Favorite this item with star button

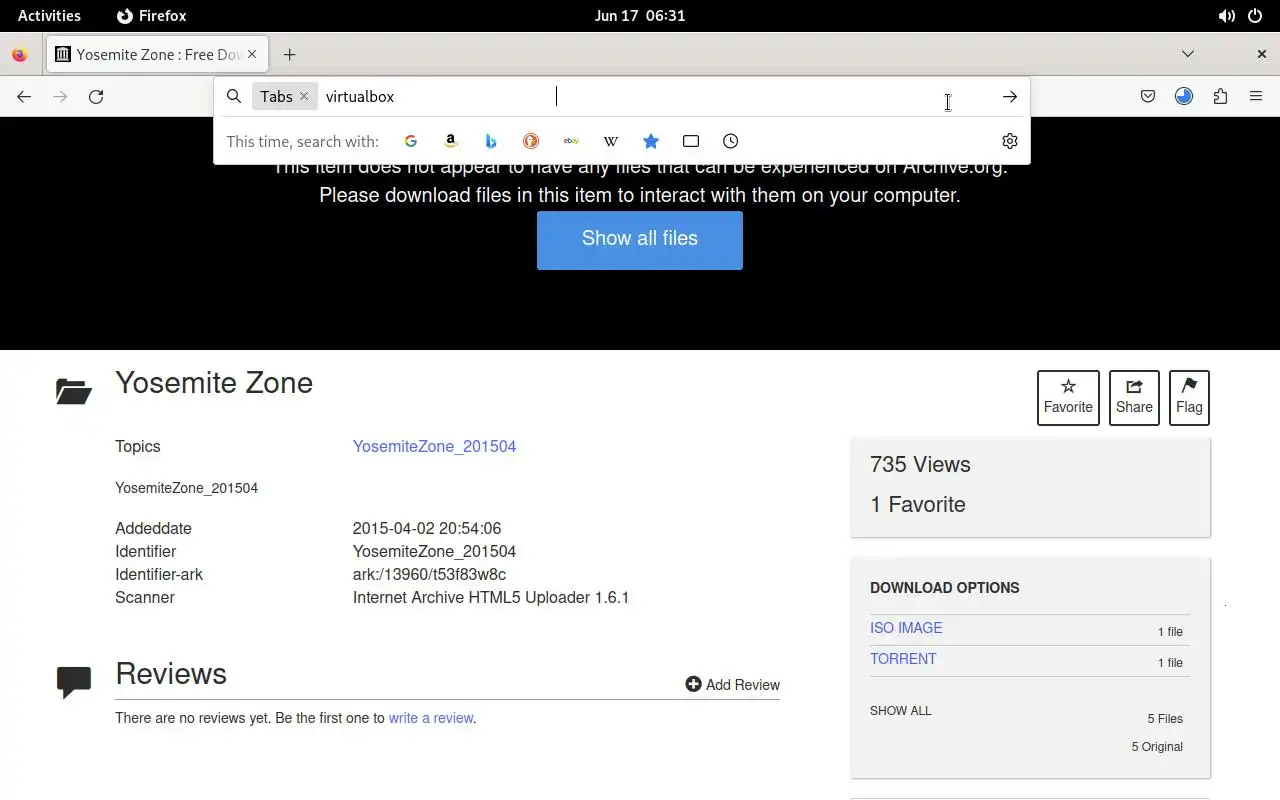pos(1068,397)
